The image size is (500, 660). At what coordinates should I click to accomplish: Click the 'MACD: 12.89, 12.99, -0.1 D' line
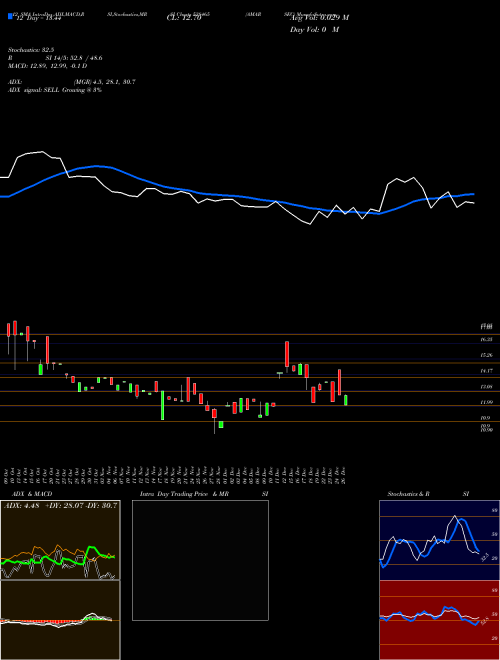[x=48, y=66]
